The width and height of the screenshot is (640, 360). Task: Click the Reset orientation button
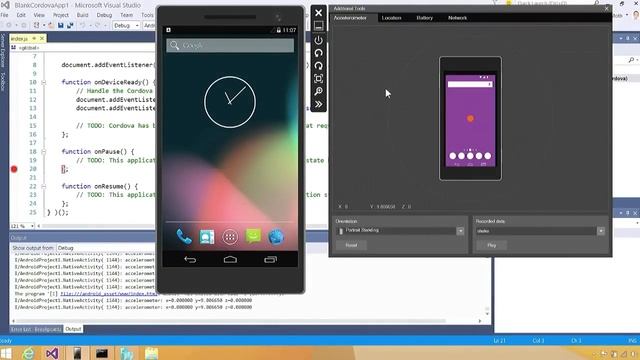[351, 245]
